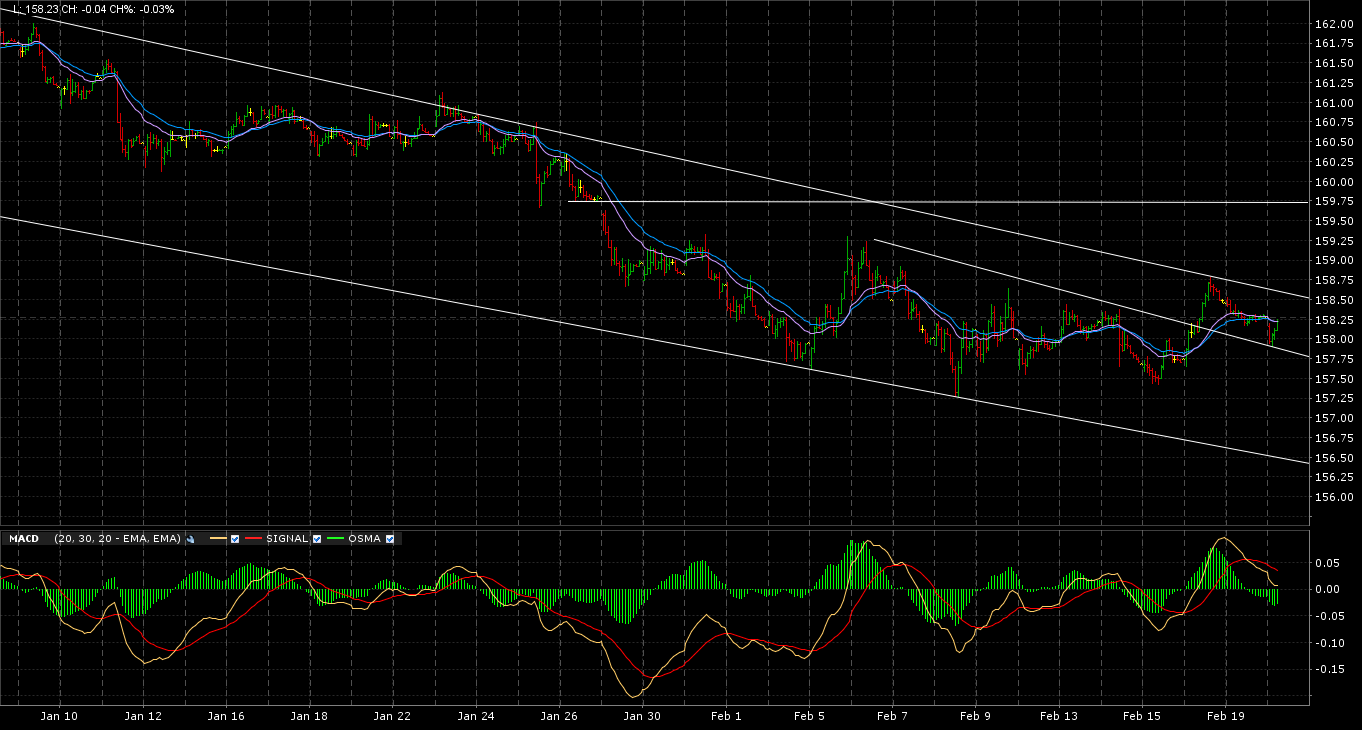The image size is (1362, 730).
Task: Click the 158.25 price axis label
Action: coord(1333,320)
